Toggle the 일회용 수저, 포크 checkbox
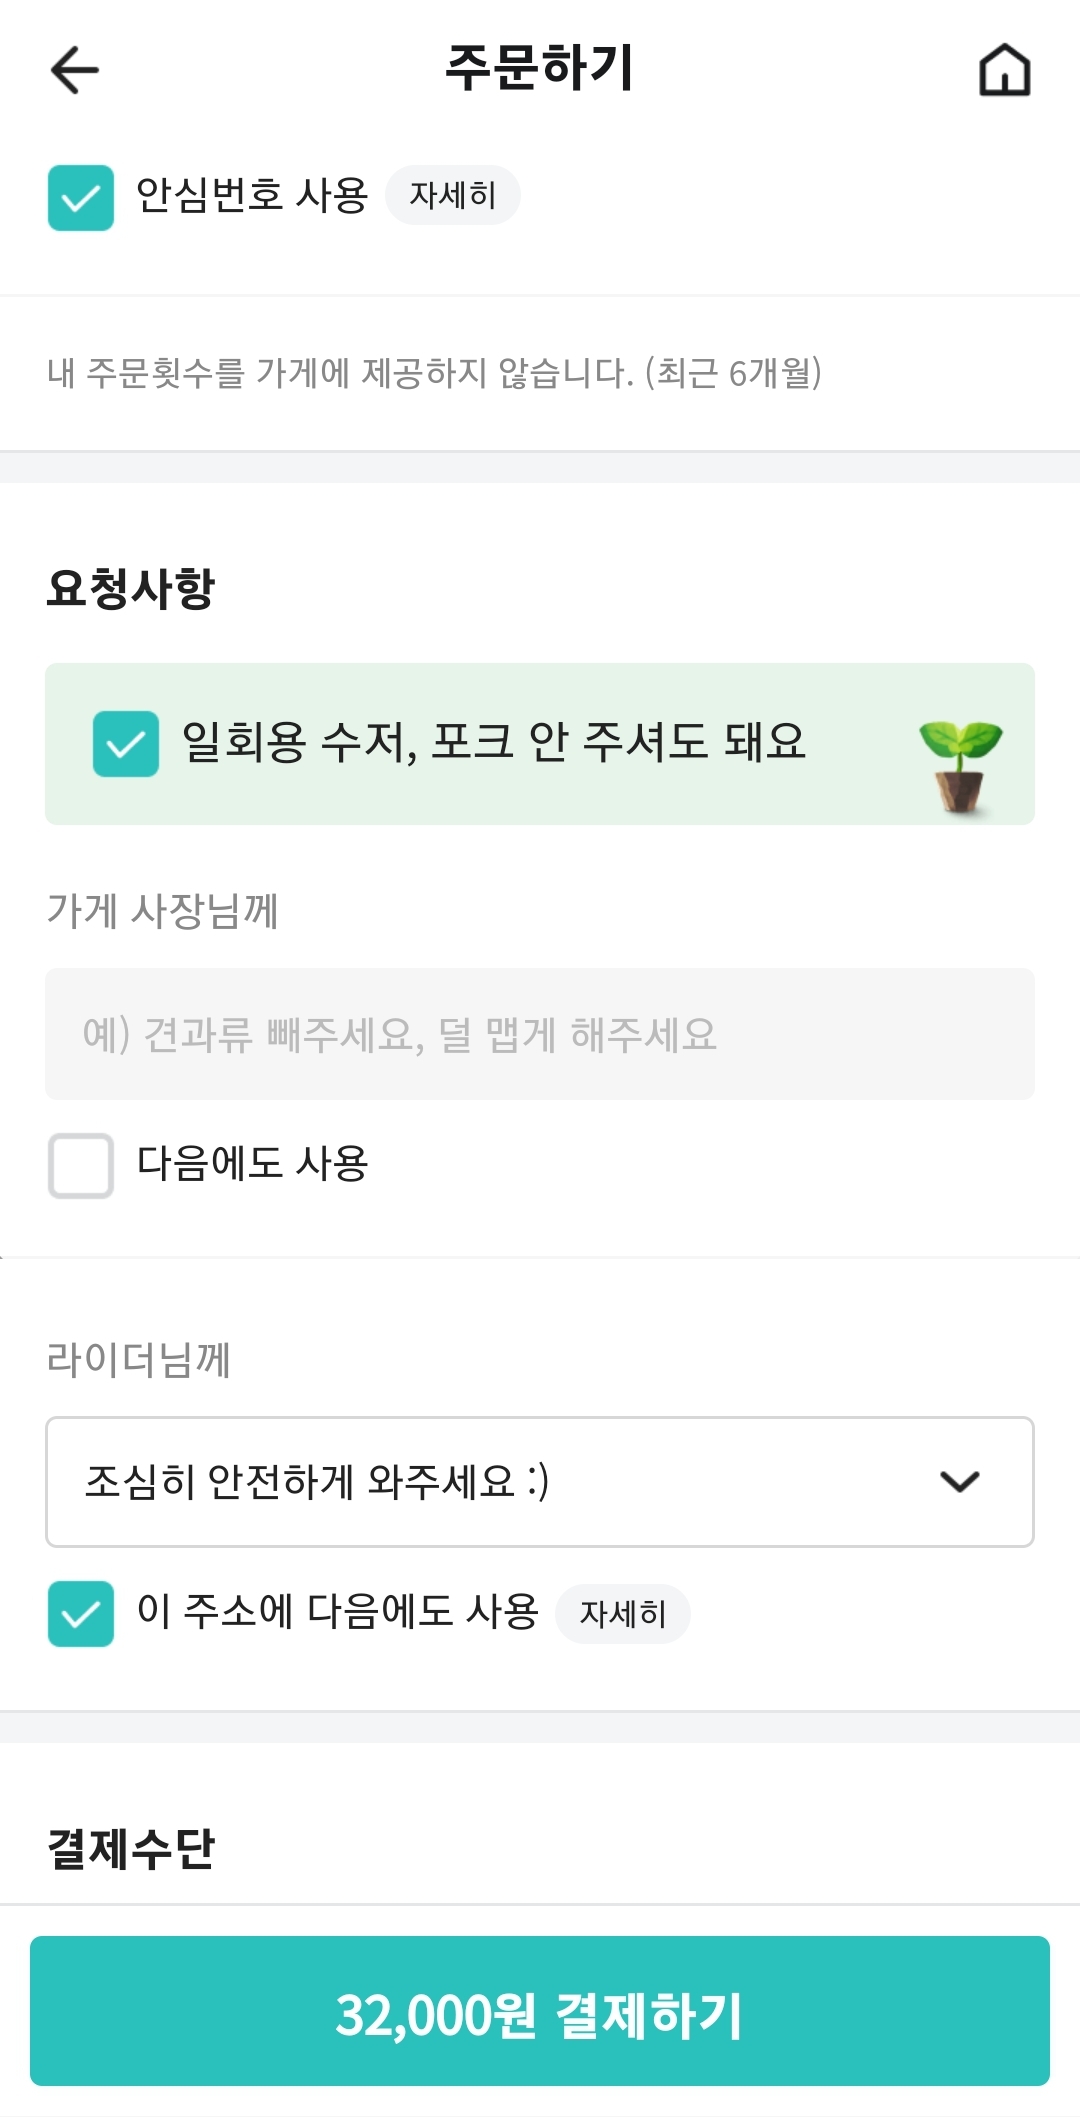This screenshot has width=1080, height=2117. pyautogui.click(x=126, y=744)
